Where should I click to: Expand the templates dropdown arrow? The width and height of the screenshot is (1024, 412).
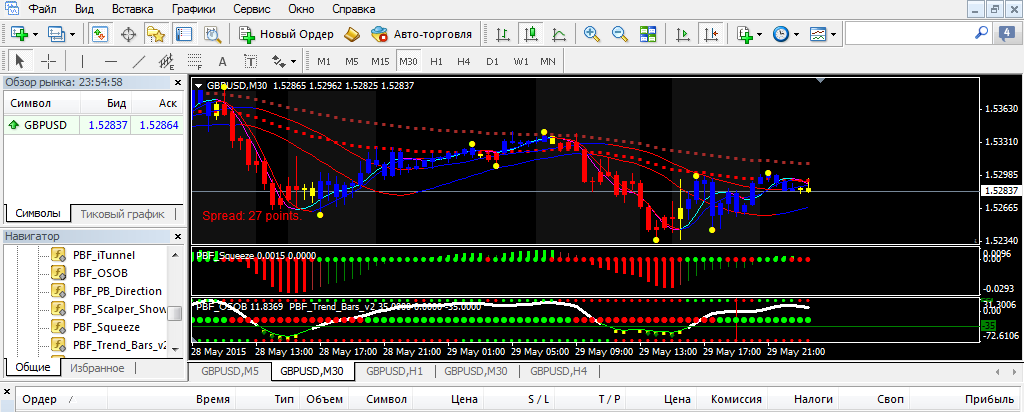pyautogui.click(x=833, y=34)
